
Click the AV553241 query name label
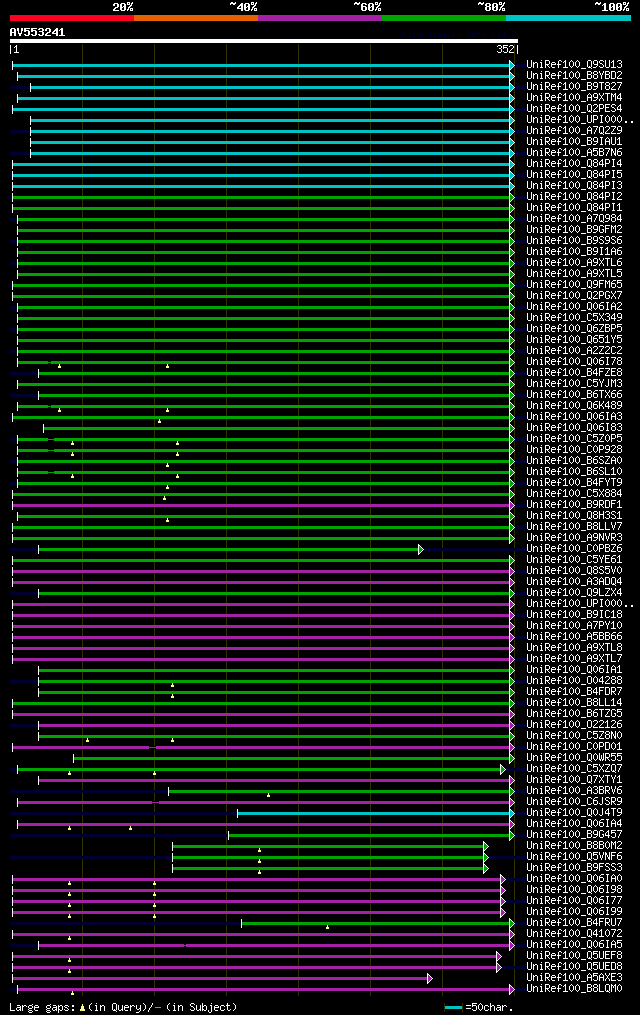(37, 32)
